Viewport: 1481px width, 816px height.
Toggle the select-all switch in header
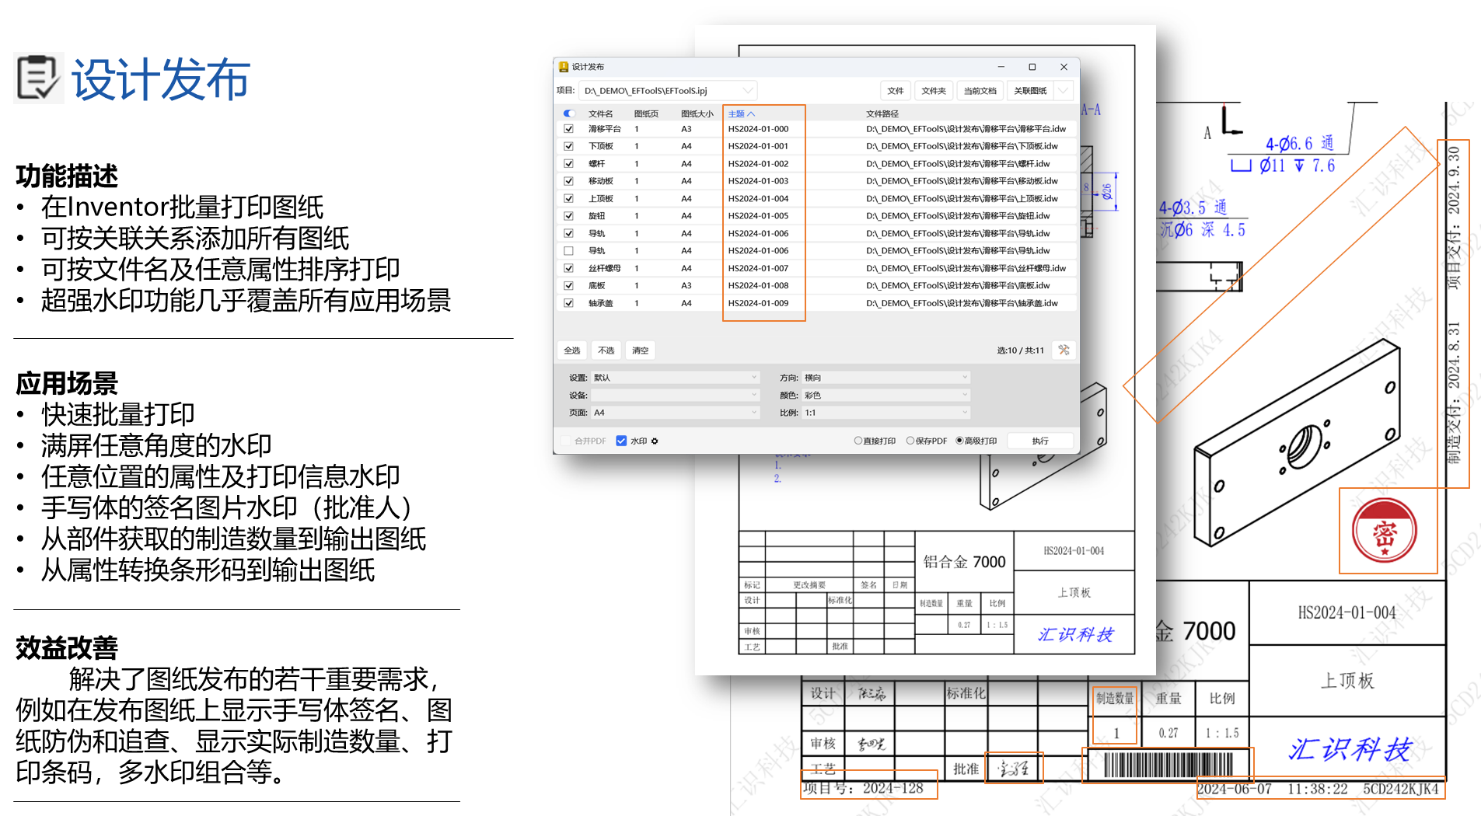pos(568,114)
